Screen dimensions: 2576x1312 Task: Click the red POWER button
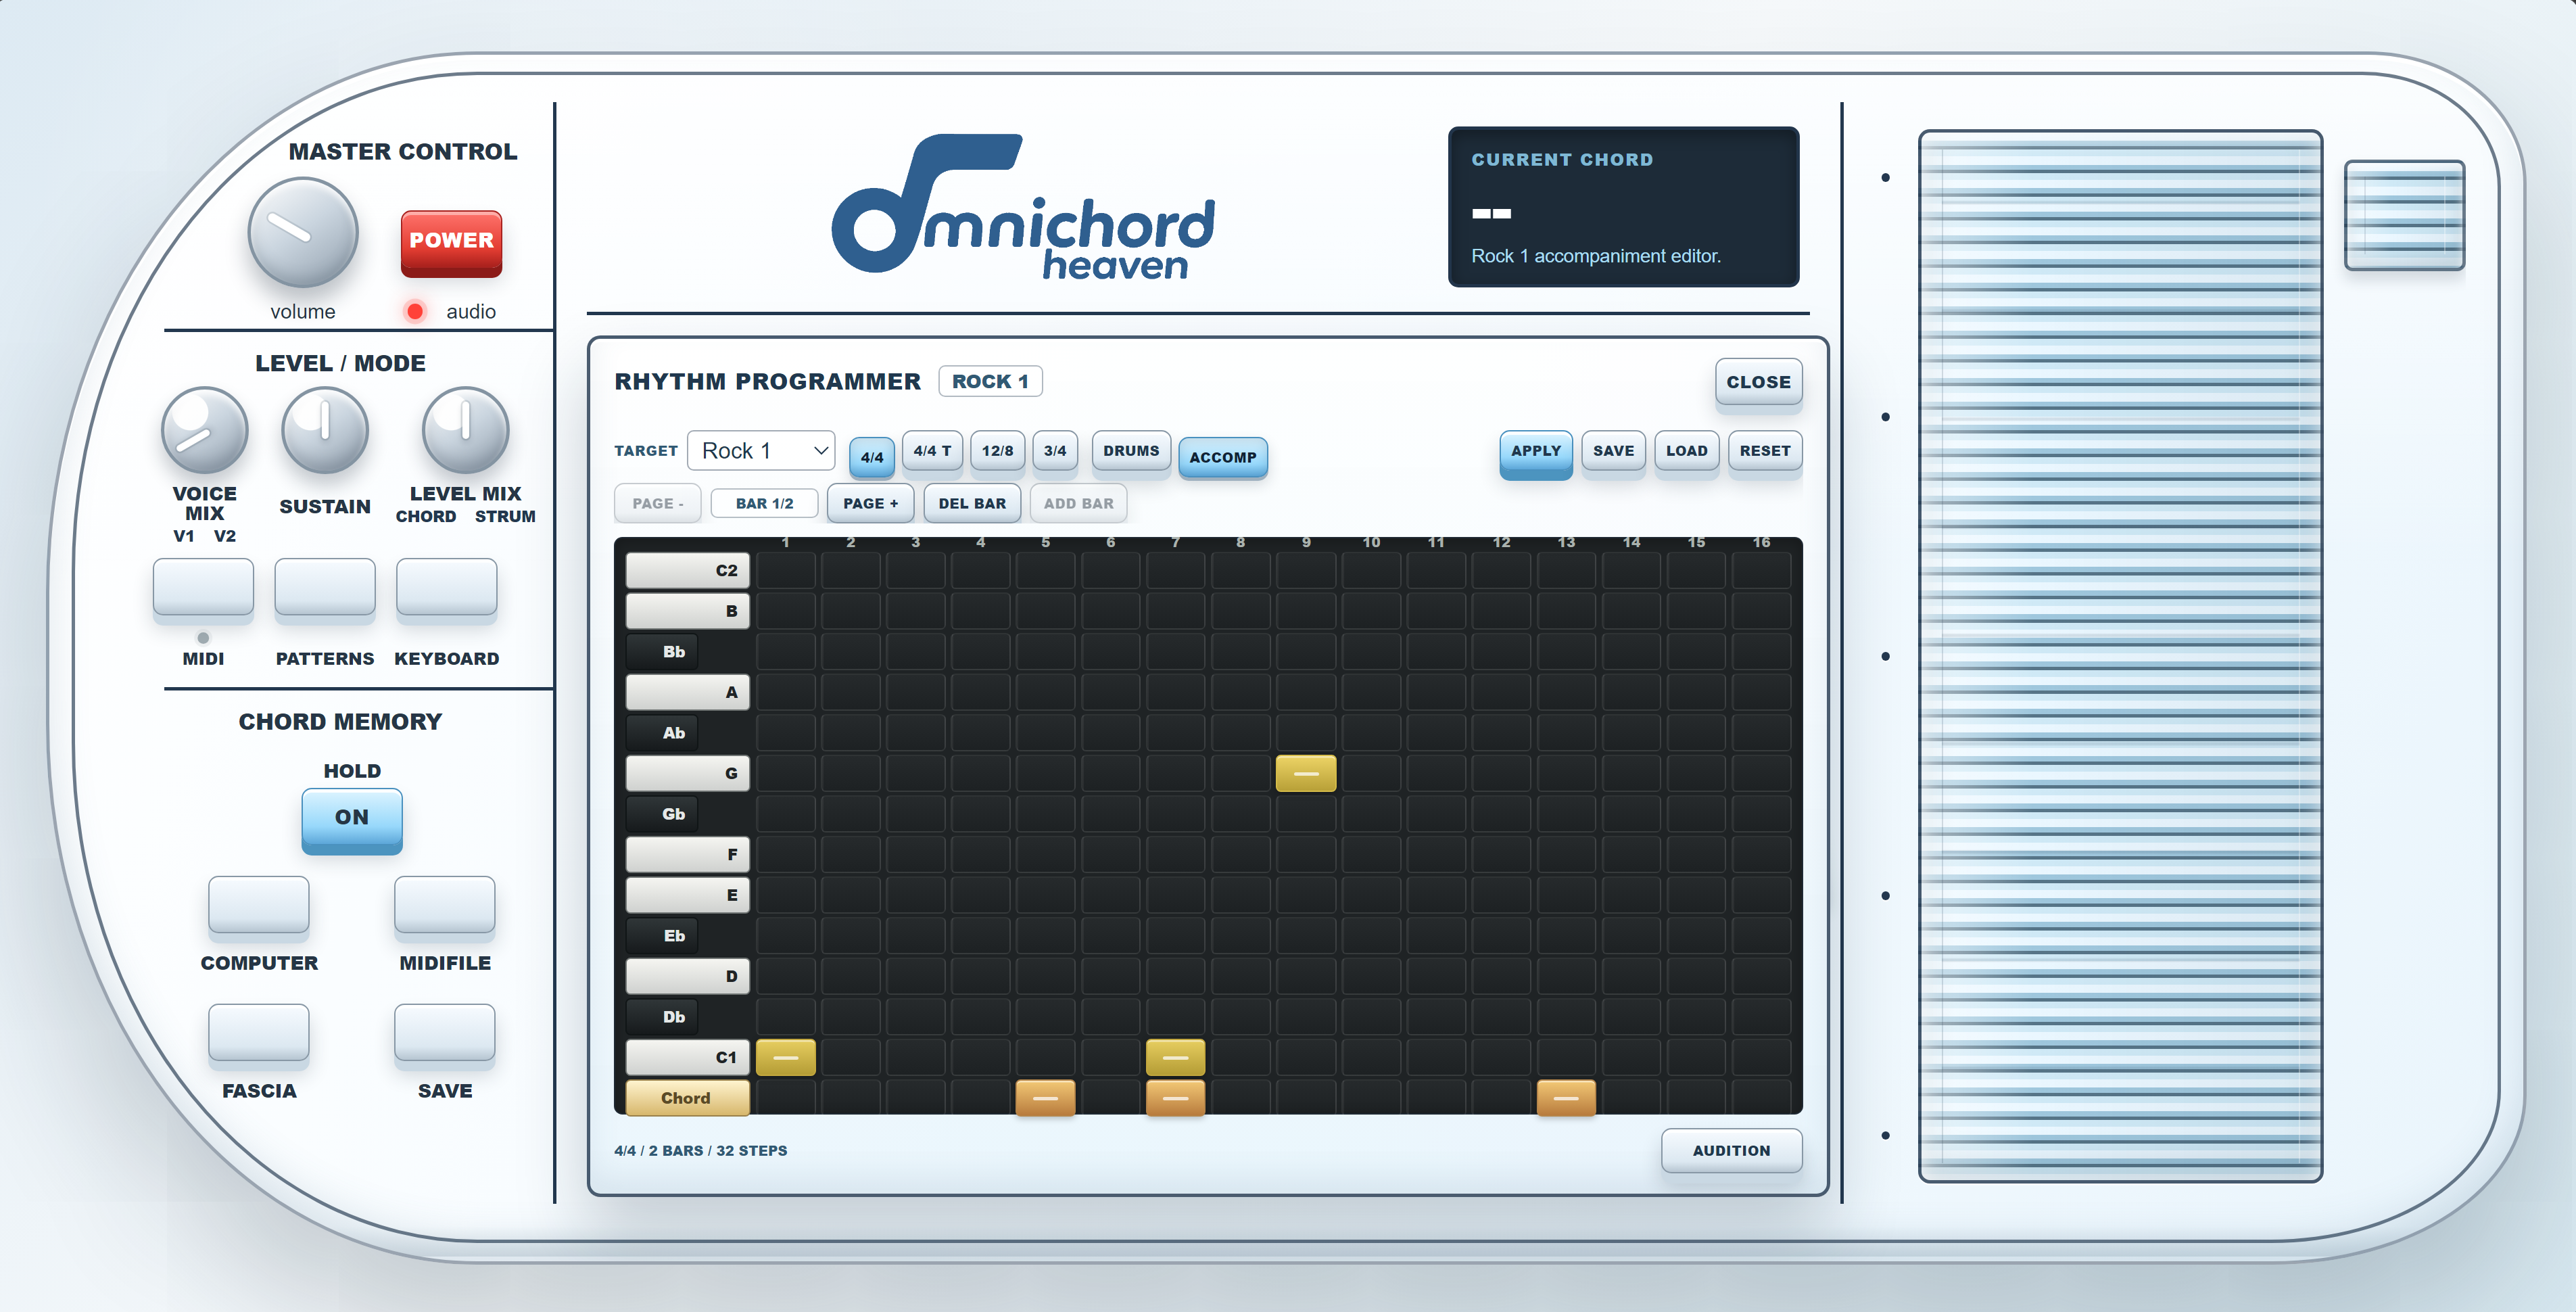coord(451,242)
